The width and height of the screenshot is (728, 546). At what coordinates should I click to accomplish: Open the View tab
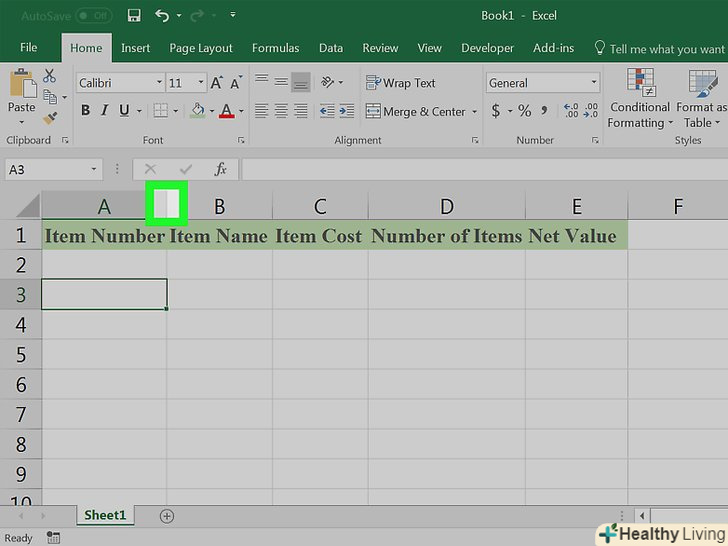point(429,48)
